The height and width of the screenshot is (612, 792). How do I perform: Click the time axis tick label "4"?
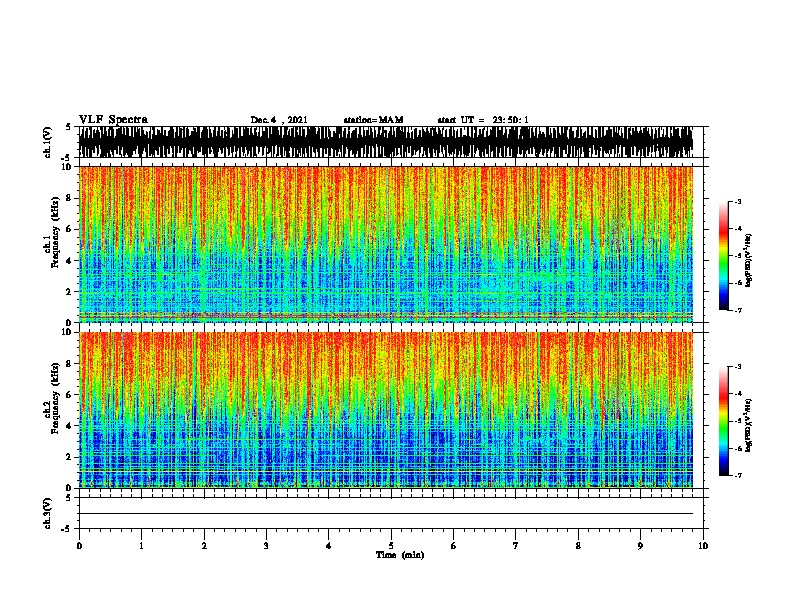click(329, 546)
